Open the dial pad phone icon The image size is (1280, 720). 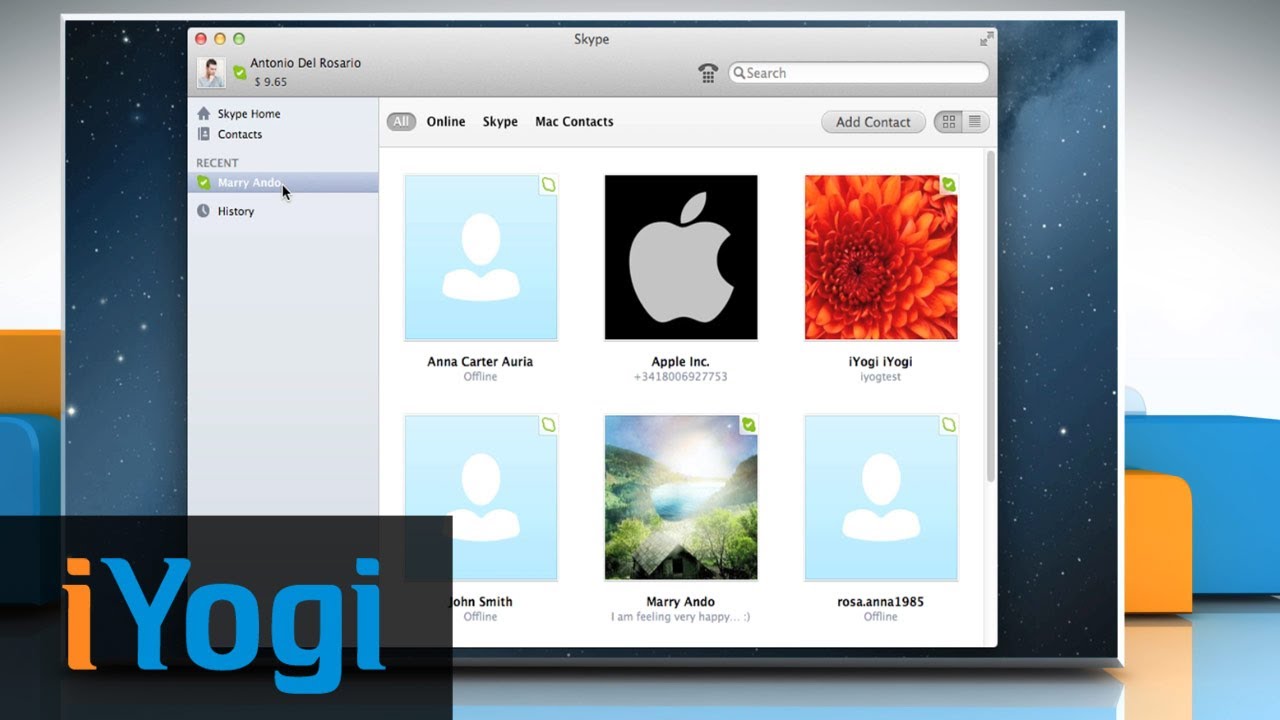point(708,73)
